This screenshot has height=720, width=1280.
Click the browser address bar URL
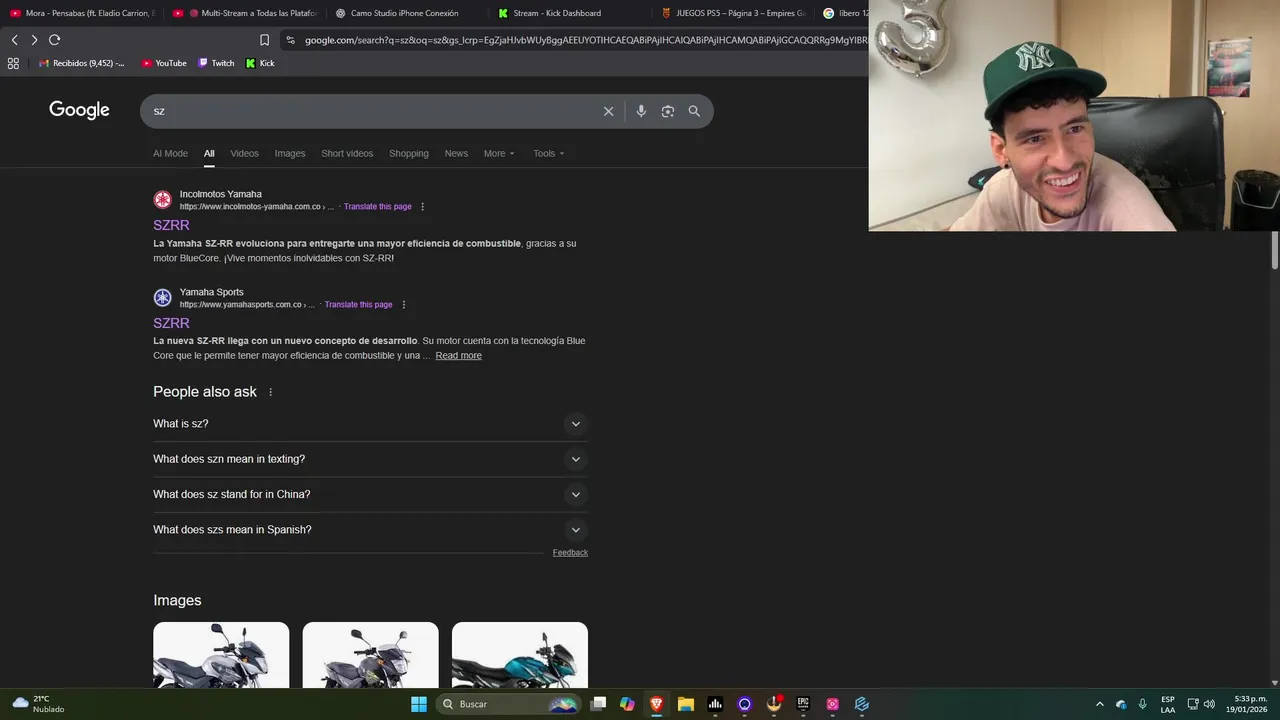point(585,40)
